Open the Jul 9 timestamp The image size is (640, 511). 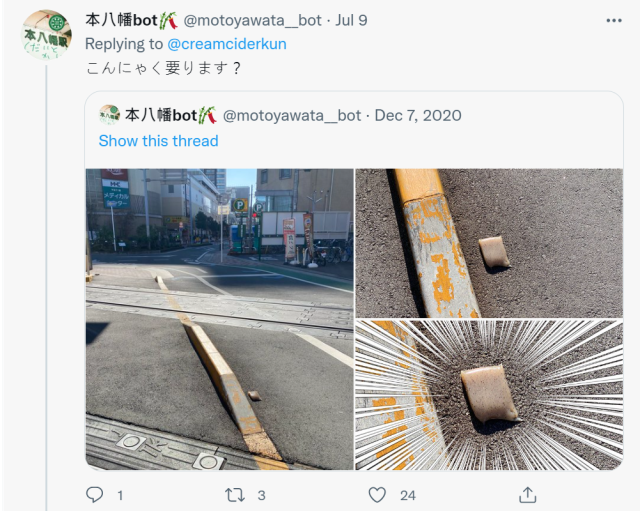point(351,20)
